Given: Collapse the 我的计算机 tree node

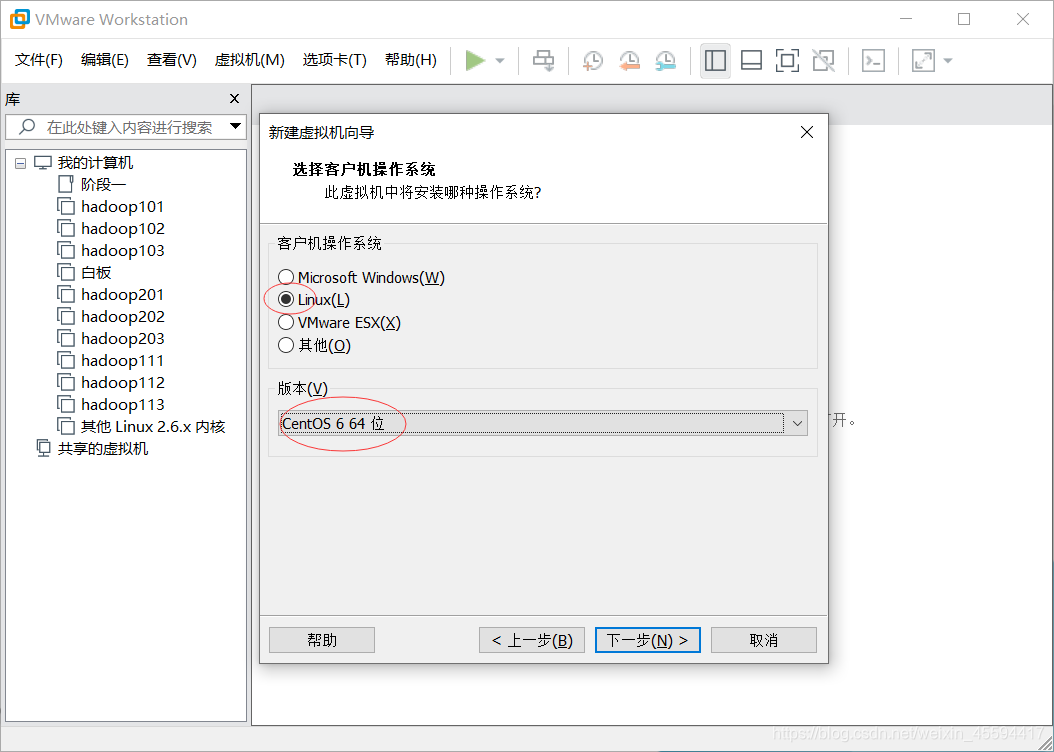Looking at the screenshot, I should tap(20, 163).
